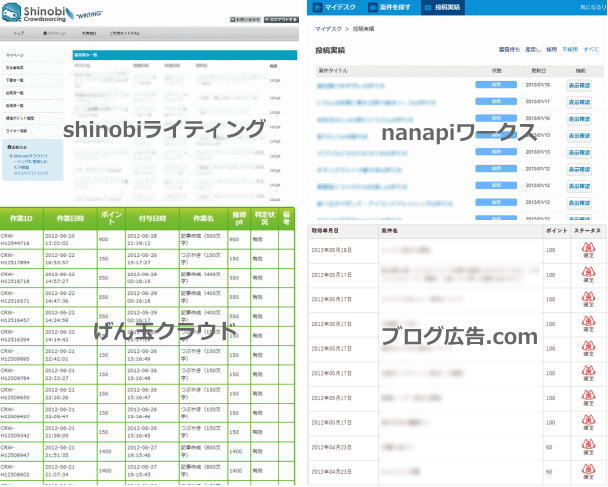Image resolution: width=608 pixels, height=487 pixels.
Task: Click the 取得年月日 column header
Action: coord(325,231)
